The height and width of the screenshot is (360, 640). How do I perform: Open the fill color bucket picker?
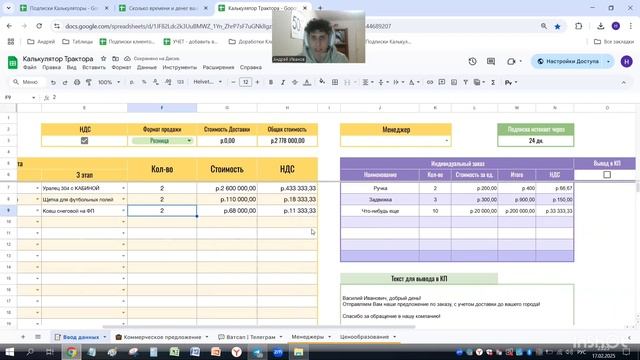tap(322, 82)
